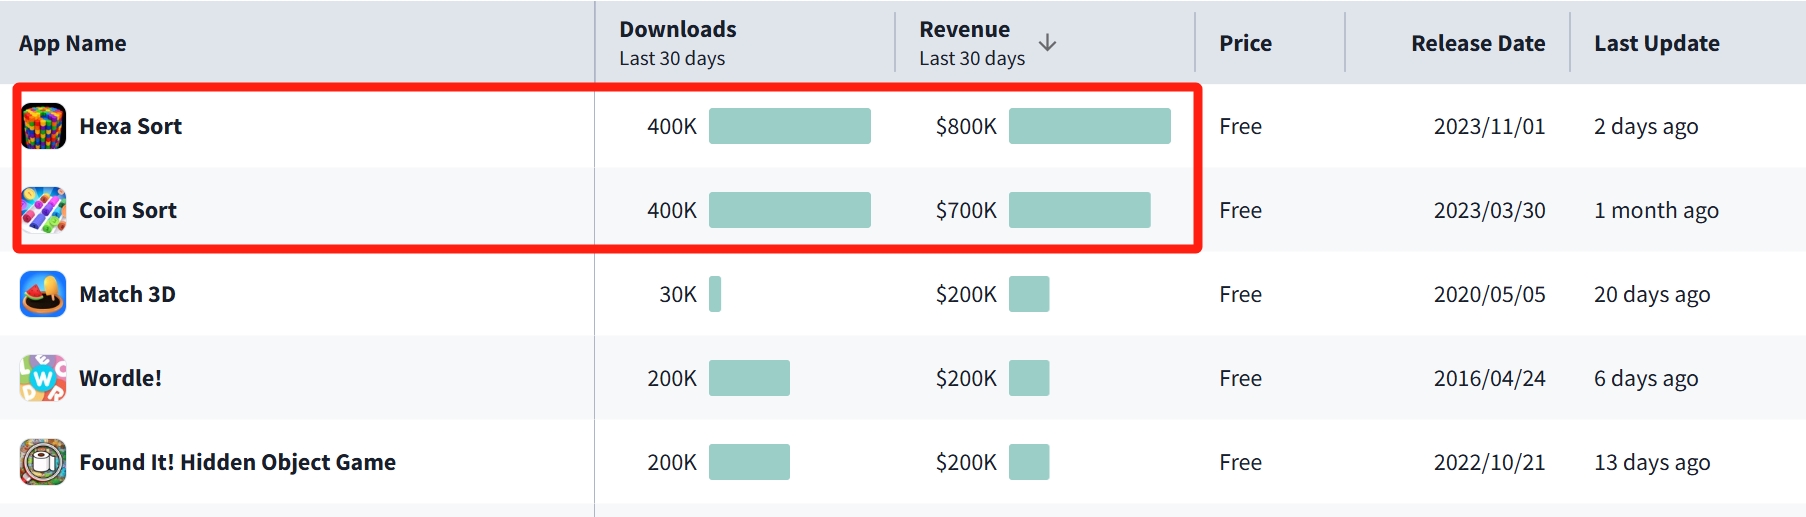This screenshot has height=517, width=1806.
Task: Select Hexa Sort $800K revenue value
Action: tap(966, 126)
